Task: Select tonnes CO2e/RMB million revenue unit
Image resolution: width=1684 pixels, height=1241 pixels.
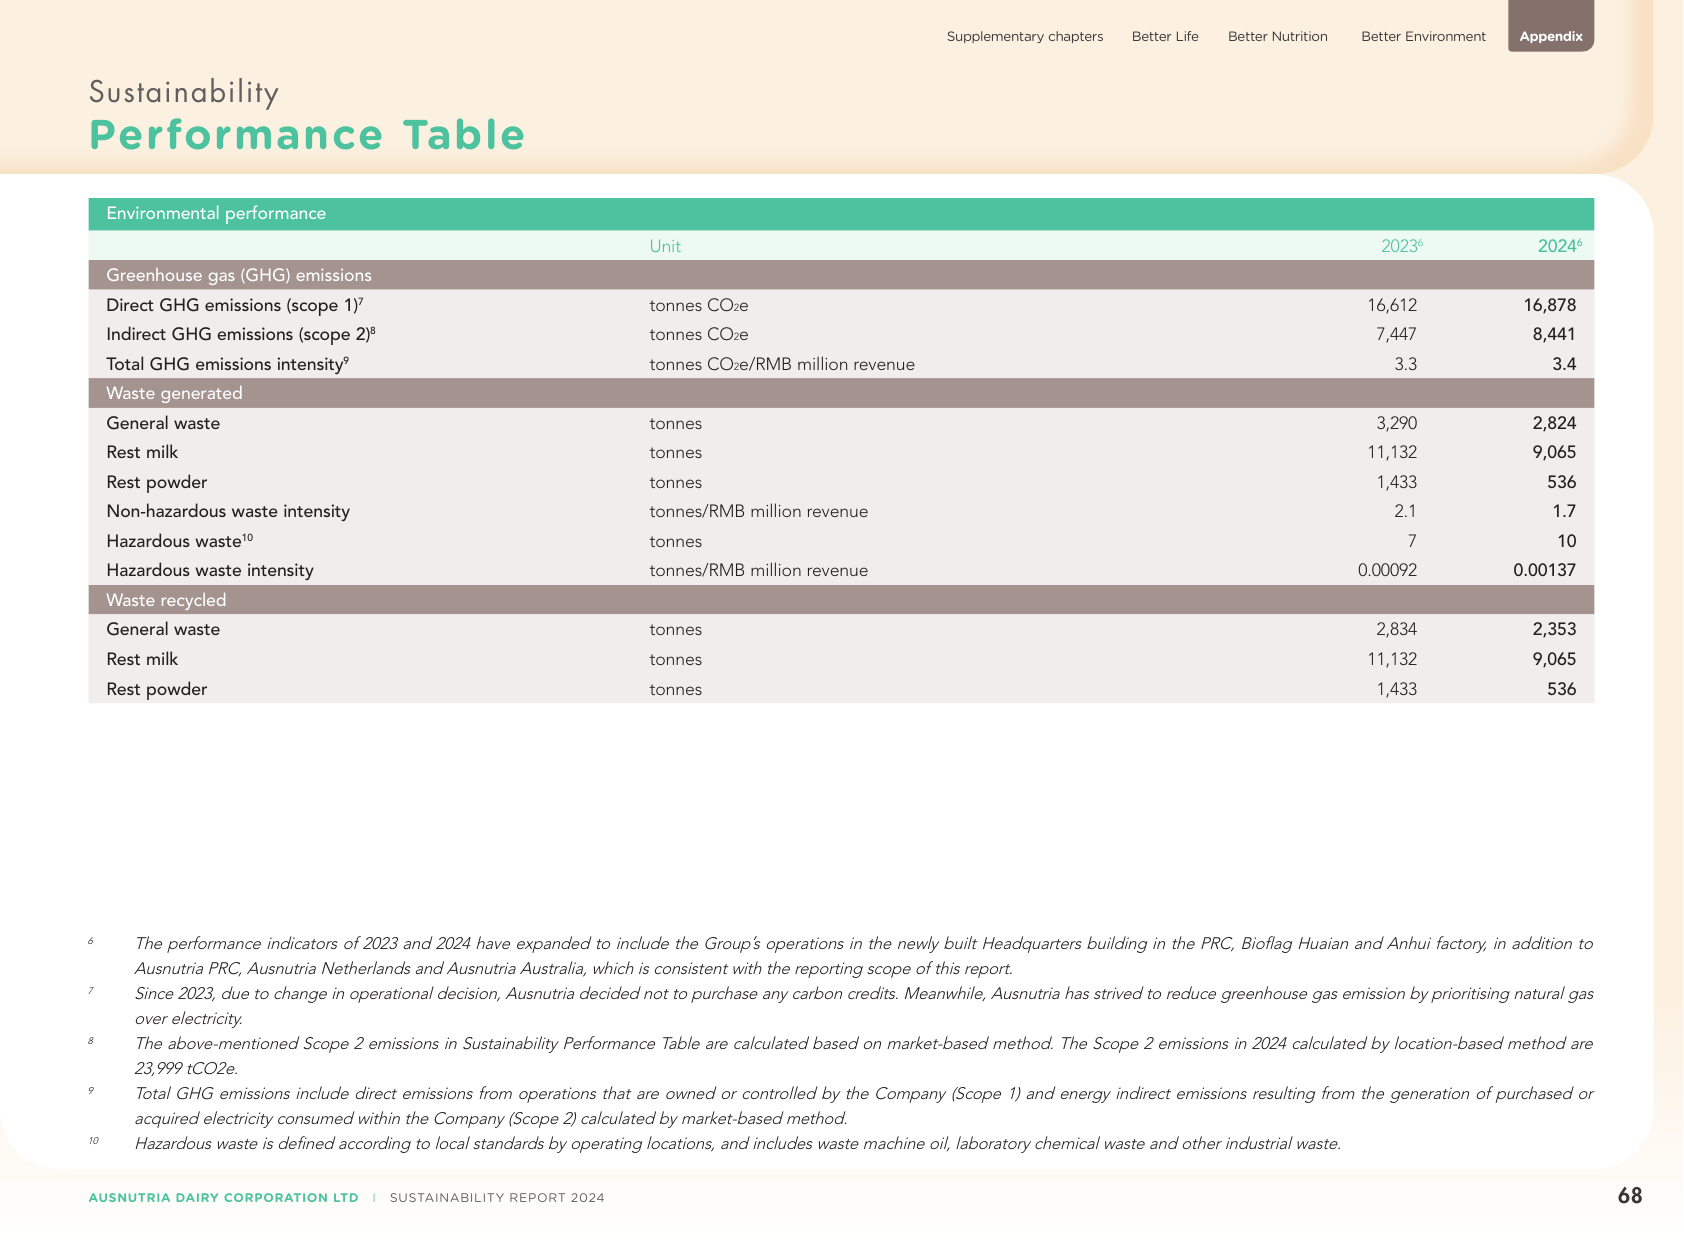Action: [x=782, y=364]
